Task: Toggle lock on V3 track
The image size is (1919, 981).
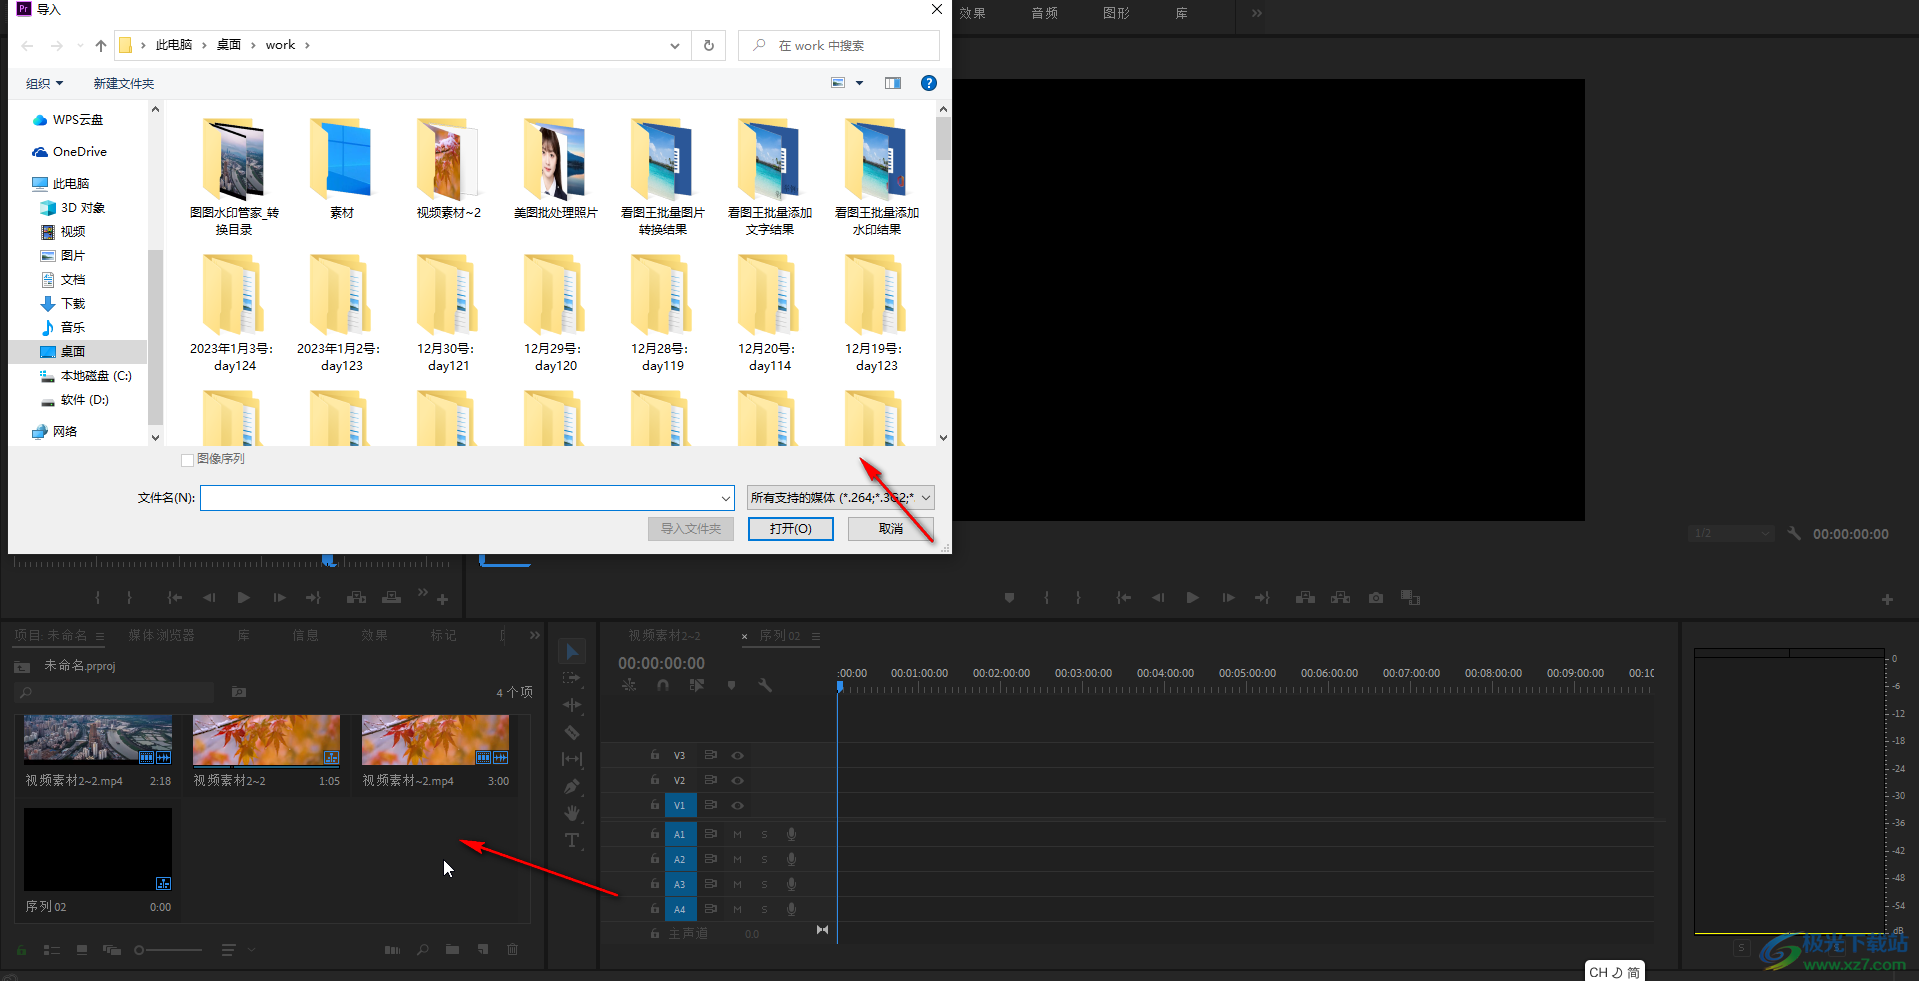Action: [x=655, y=756]
